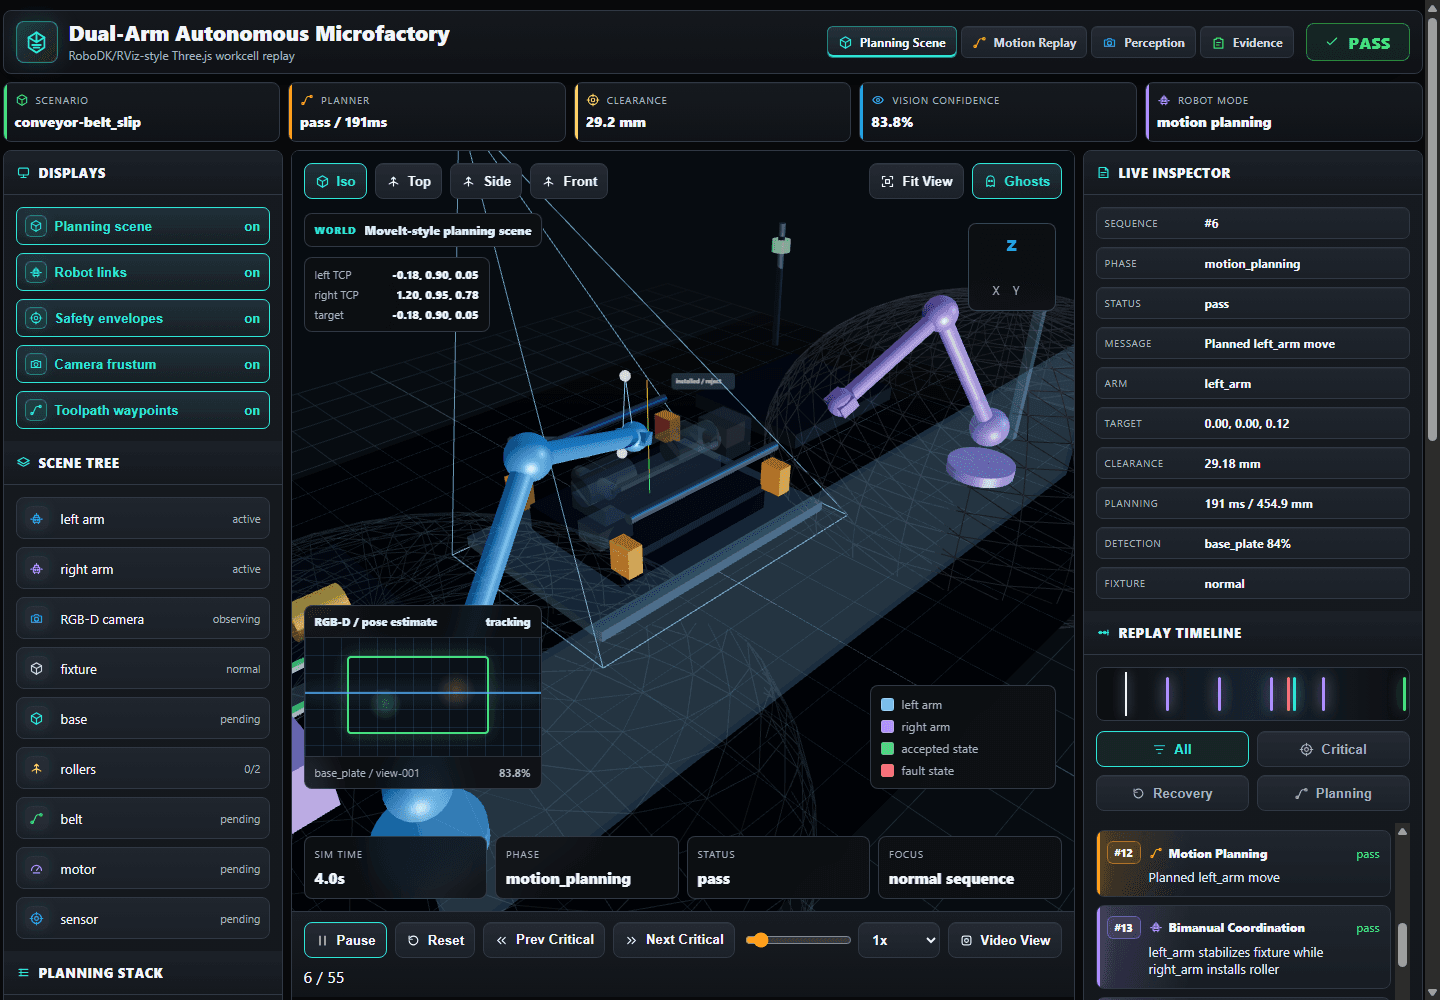Click the left arm legend color swatch
Image resolution: width=1440 pixels, height=1000 pixels.
887,705
